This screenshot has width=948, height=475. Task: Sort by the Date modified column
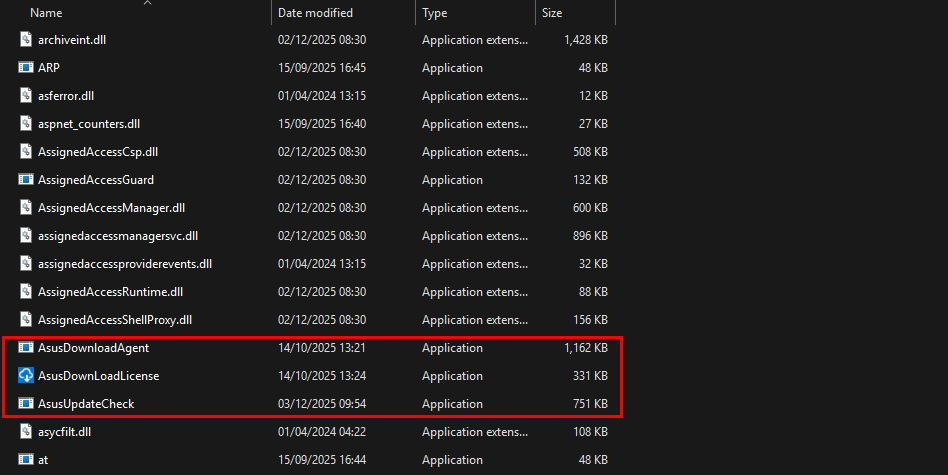click(x=315, y=13)
